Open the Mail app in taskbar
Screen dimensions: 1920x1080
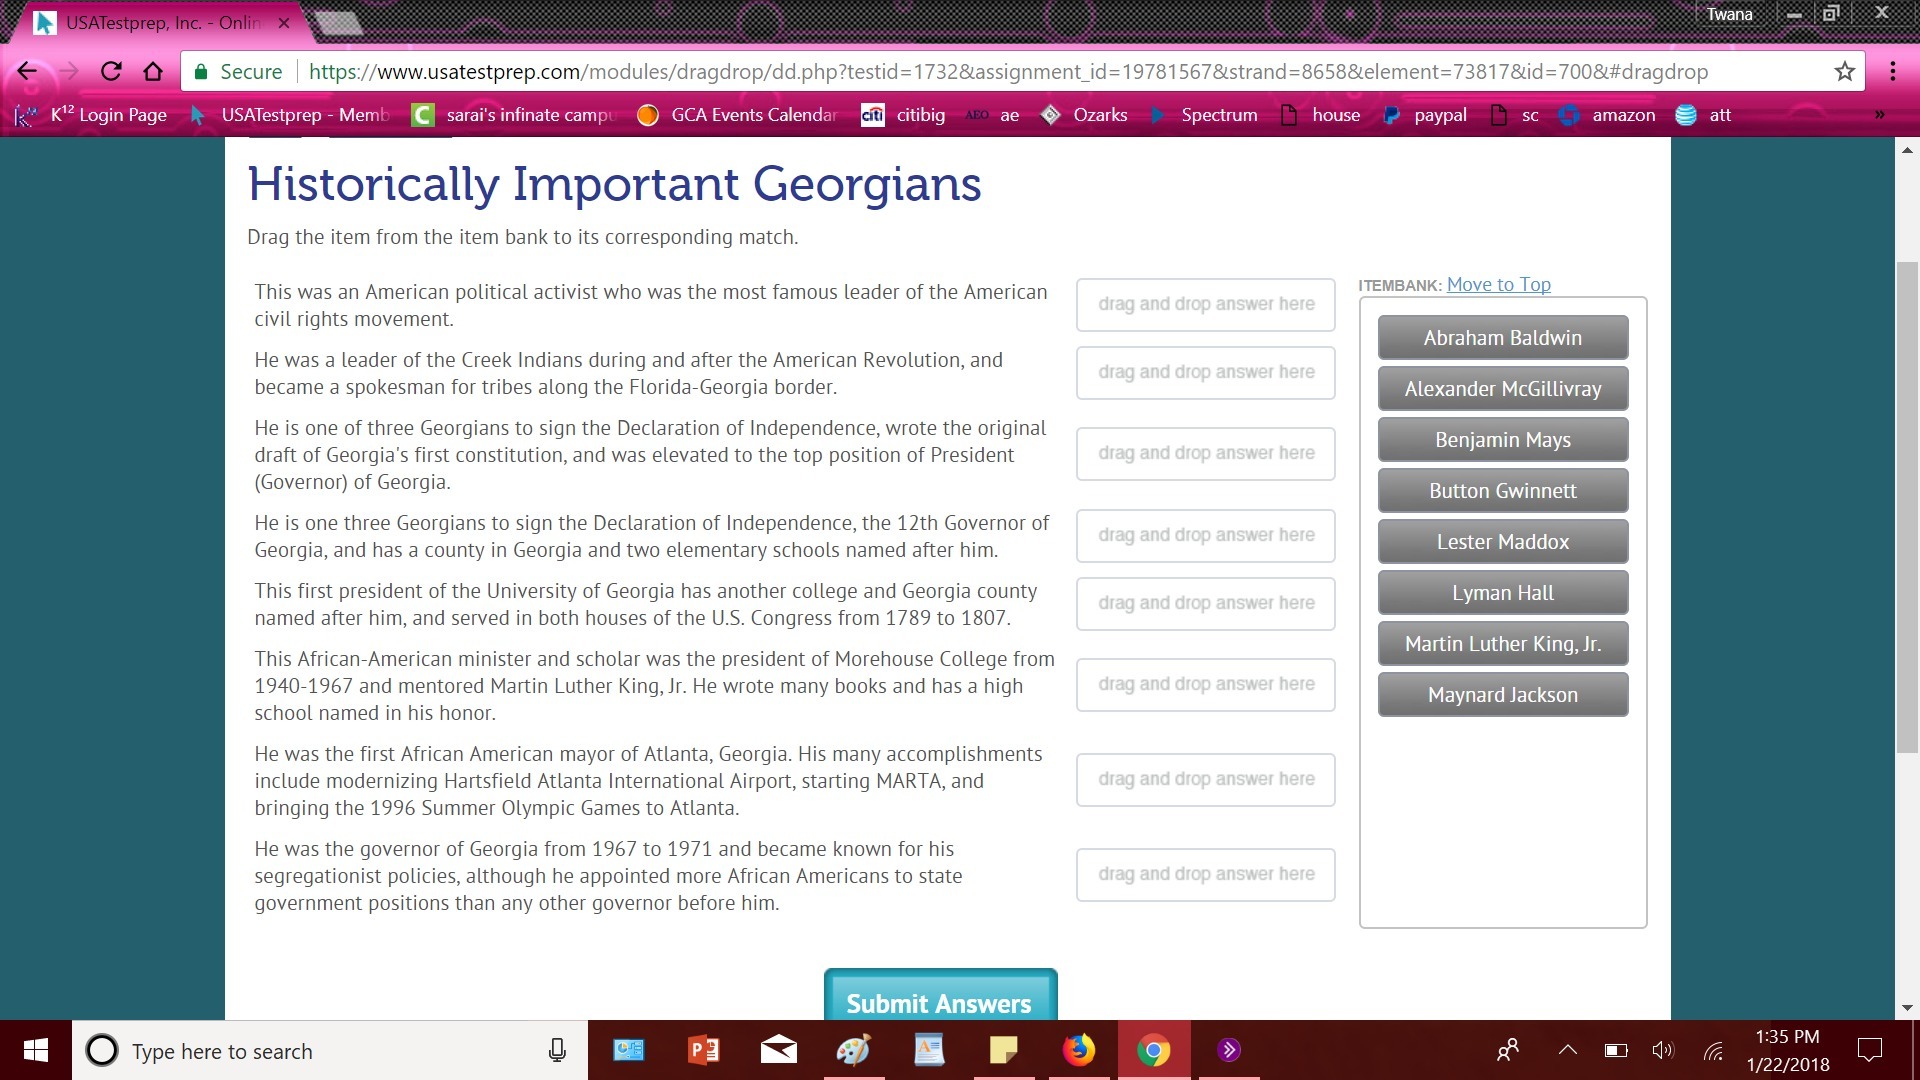(778, 1050)
